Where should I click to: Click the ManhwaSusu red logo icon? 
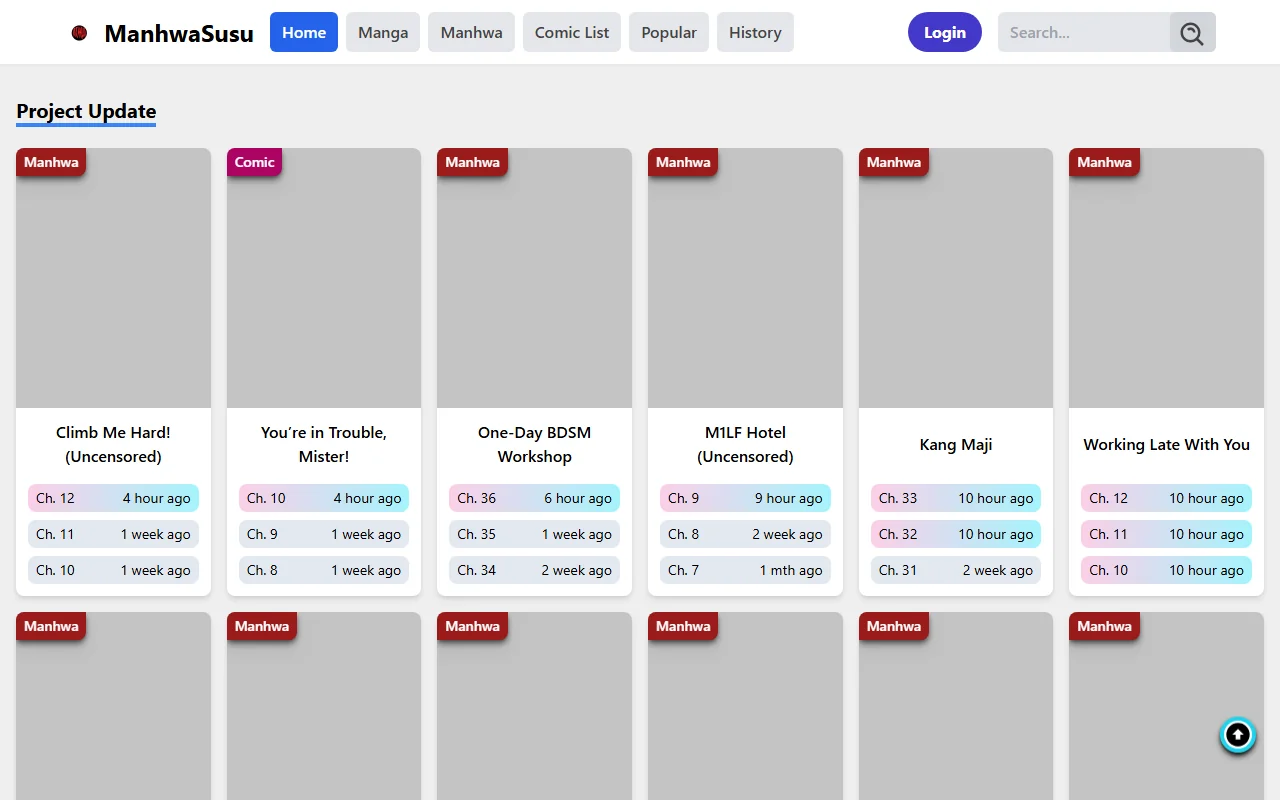pyautogui.click(x=80, y=33)
